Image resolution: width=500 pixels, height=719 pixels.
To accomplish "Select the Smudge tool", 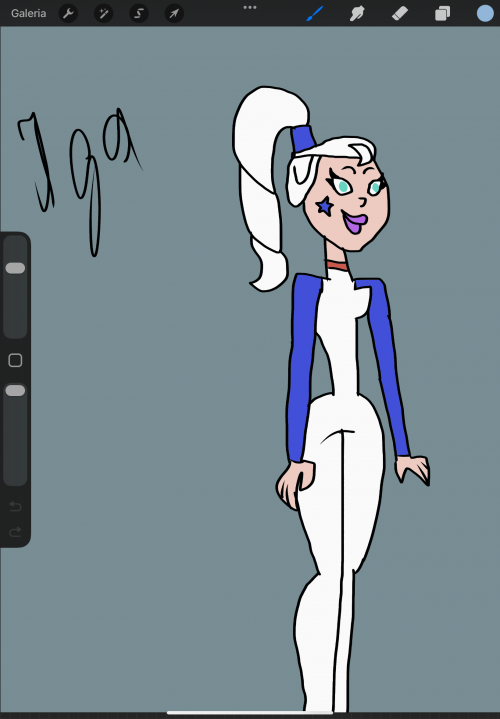I will [x=357, y=13].
